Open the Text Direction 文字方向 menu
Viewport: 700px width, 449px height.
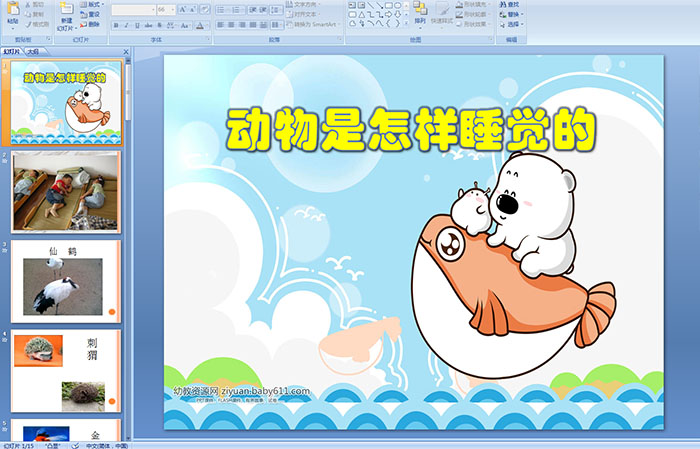click(304, 4)
